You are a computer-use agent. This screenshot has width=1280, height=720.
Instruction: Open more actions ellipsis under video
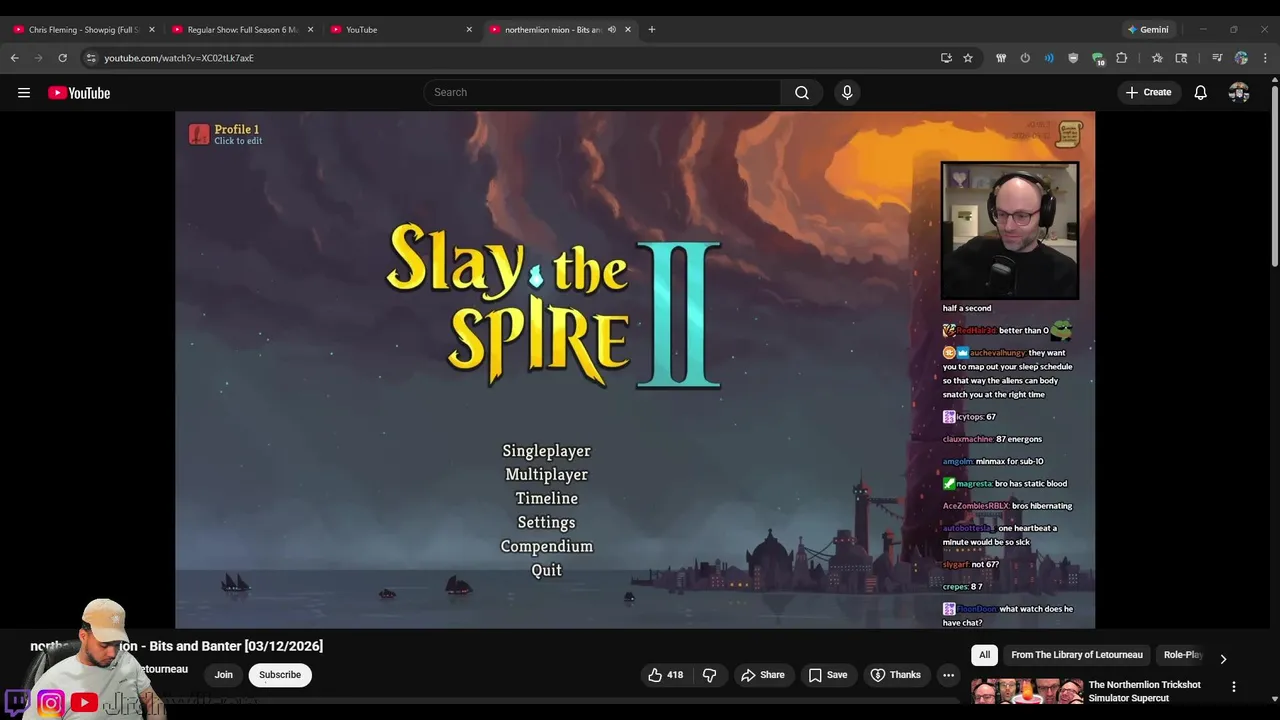(948, 675)
